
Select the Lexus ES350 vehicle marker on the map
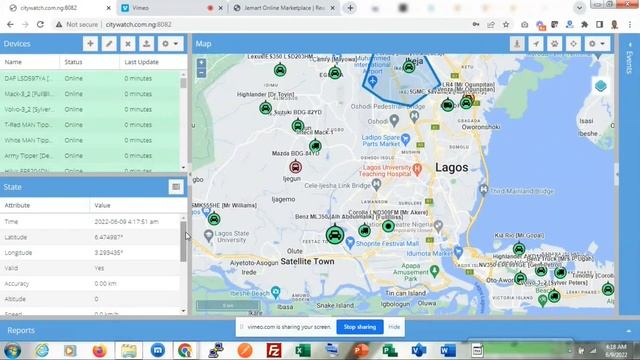tap(280, 70)
